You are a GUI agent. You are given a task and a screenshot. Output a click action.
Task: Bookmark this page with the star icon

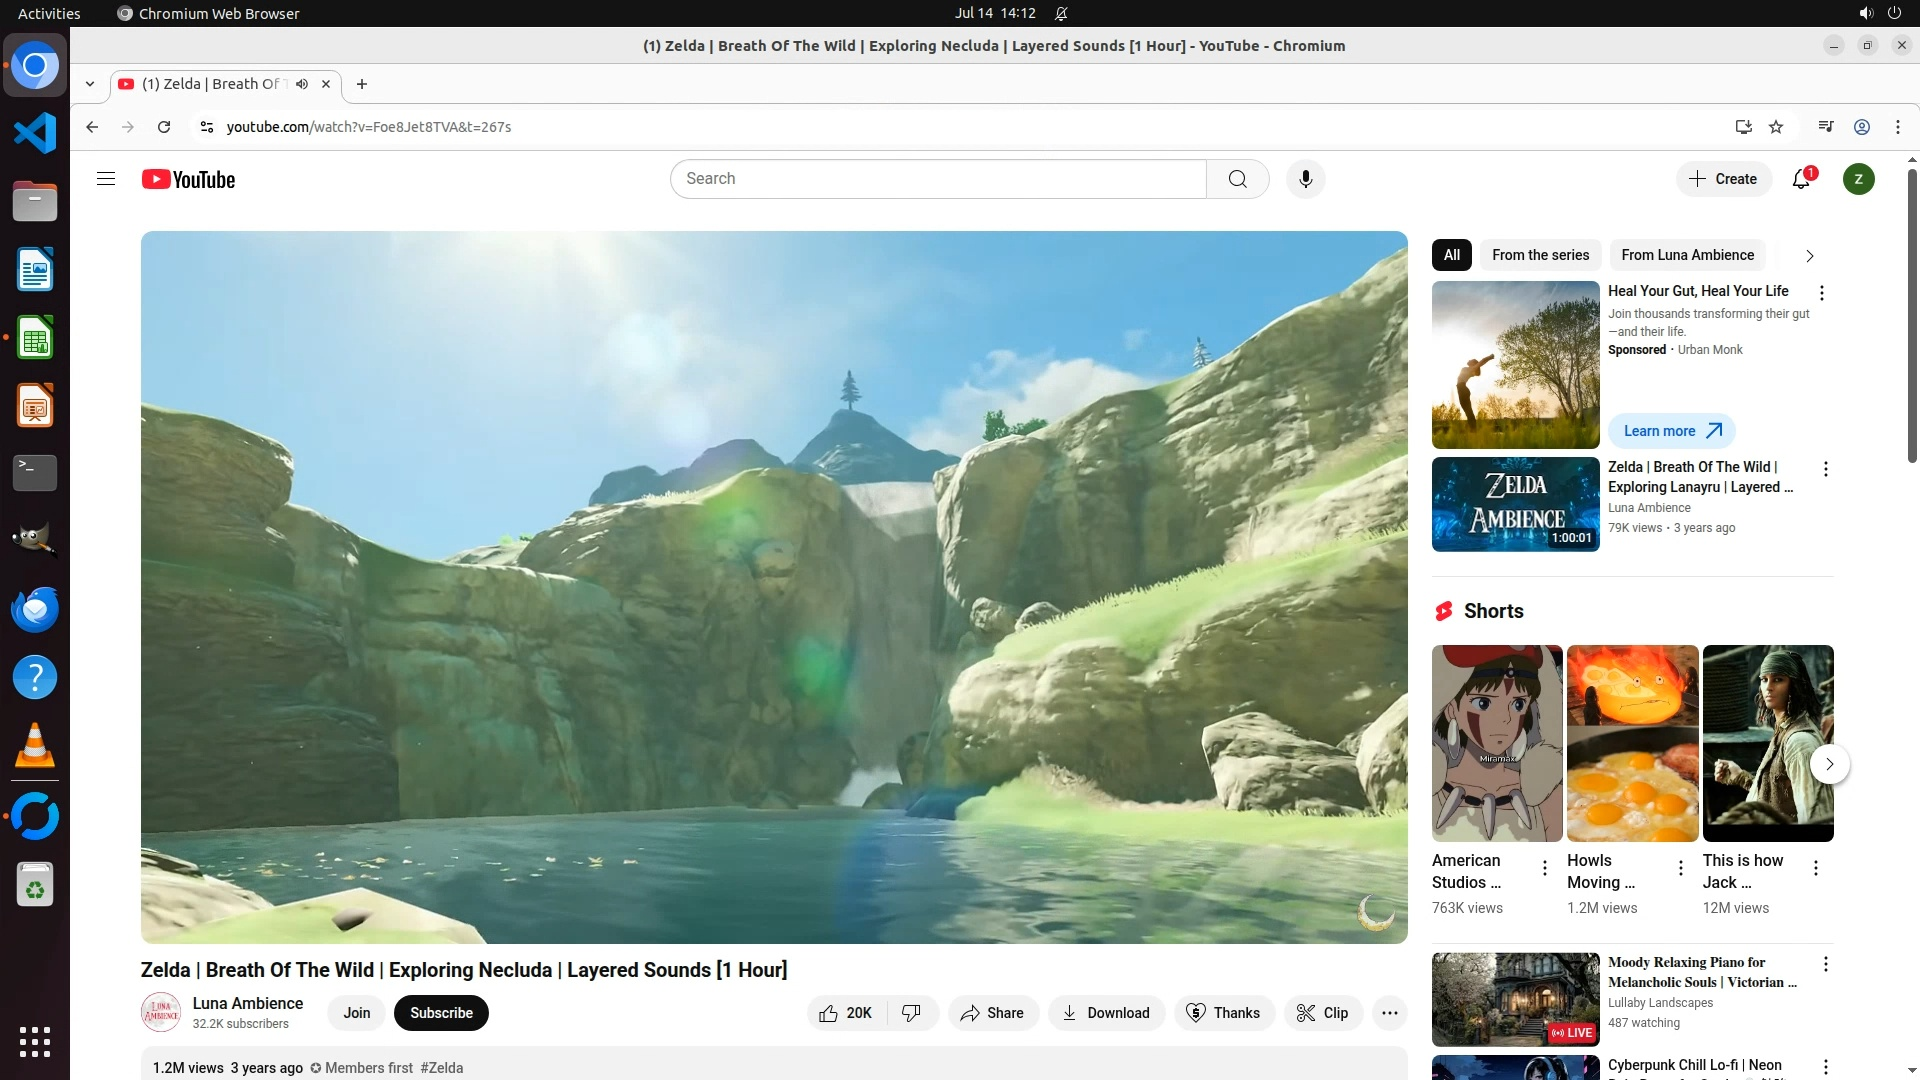click(x=1776, y=127)
